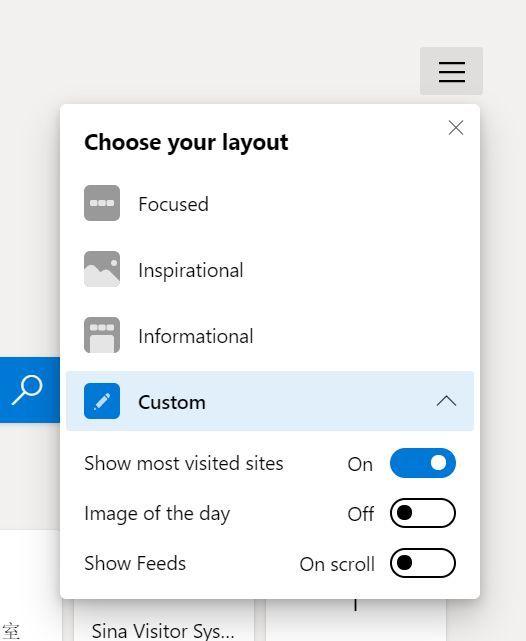
Task: Click the On scroll status text
Action: click(337, 564)
